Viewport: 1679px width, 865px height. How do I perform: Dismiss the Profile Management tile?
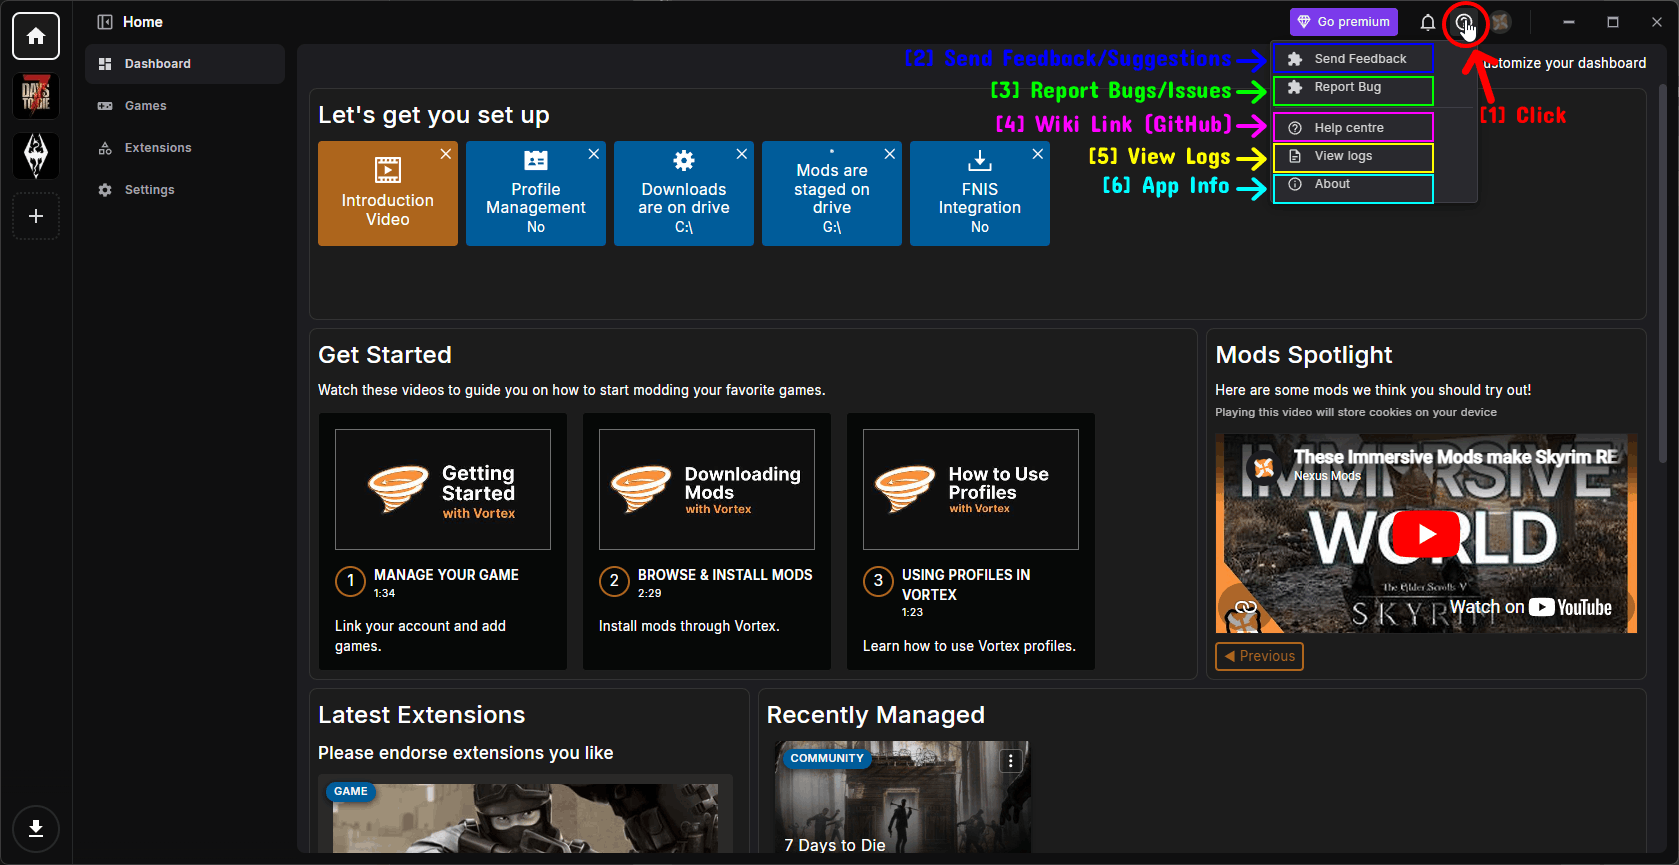coord(594,154)
